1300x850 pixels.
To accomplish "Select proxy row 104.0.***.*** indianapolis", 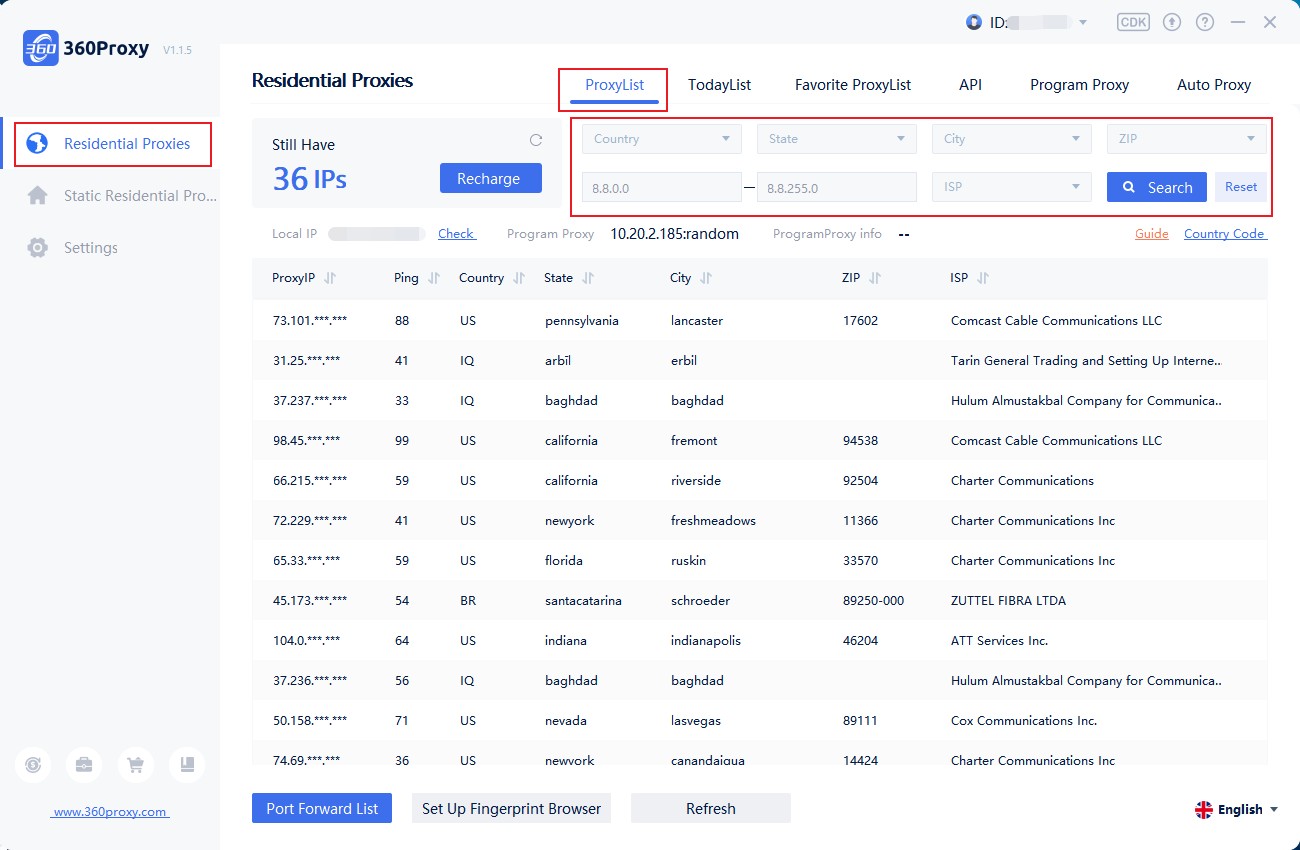I will coord(760,641).
